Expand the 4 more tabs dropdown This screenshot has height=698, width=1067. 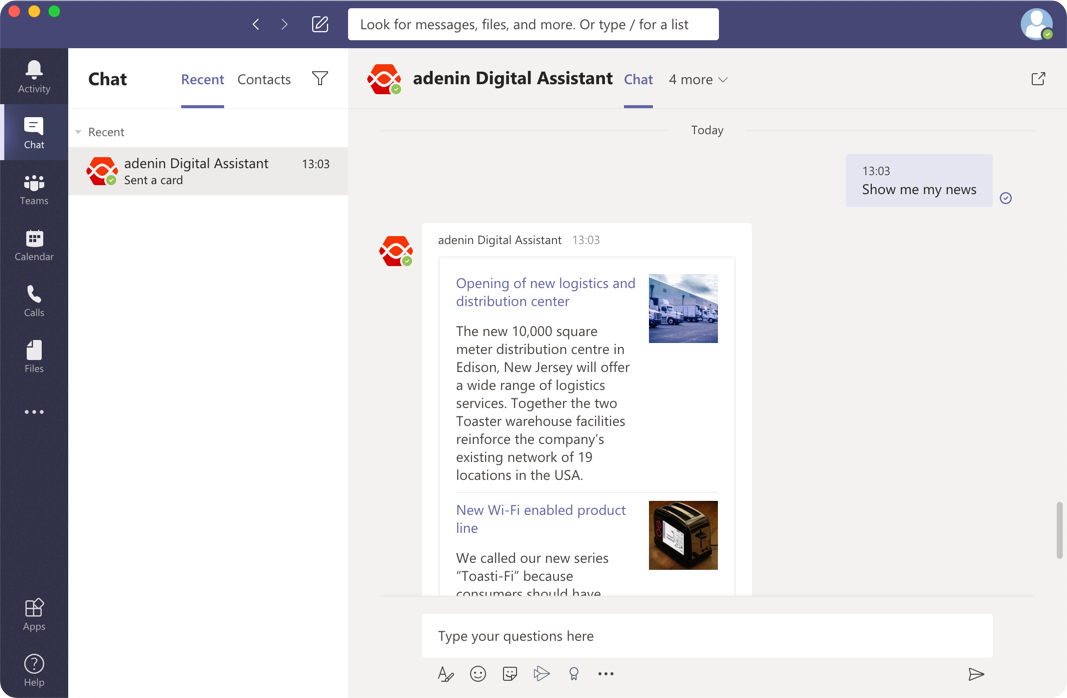pyautogui.click(x=698, y=80)
